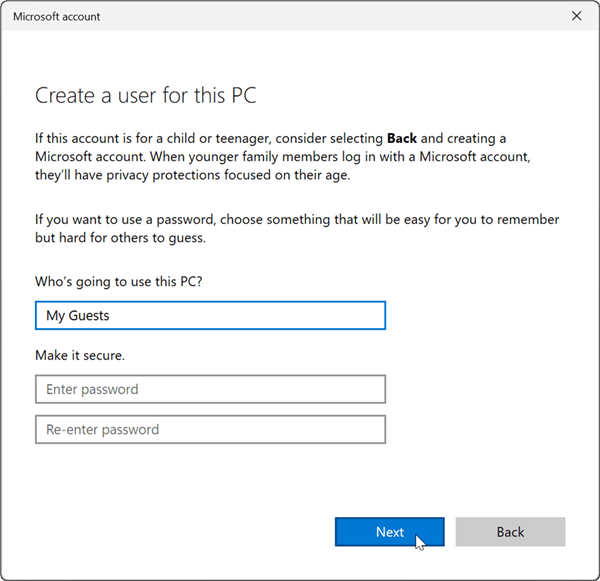Click the 'Who's going to use this PC?' label
Image resolution: width=600 pixels, height=581 pixels.
pyautogui.click(x=119, y=283)
